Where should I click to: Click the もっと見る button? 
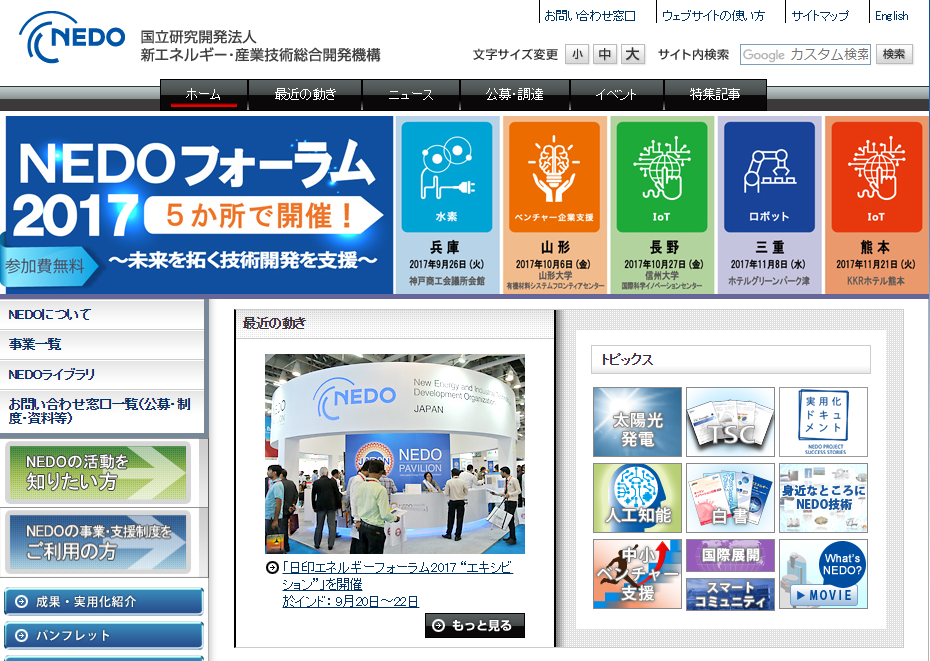(x=474, y=625)
